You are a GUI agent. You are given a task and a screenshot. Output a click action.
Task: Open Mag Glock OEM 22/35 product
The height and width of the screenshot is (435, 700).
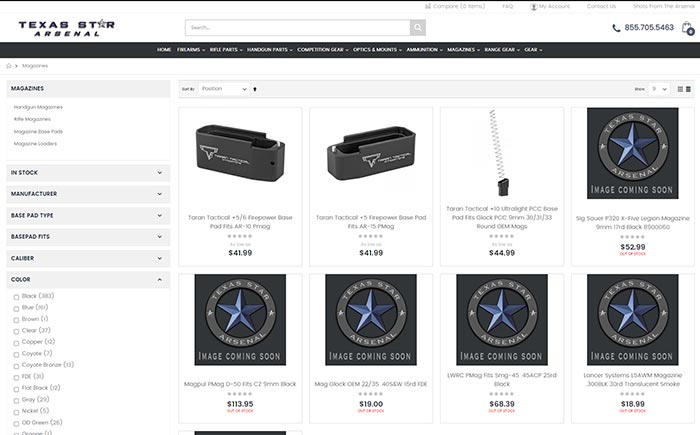tap(371, 384)
